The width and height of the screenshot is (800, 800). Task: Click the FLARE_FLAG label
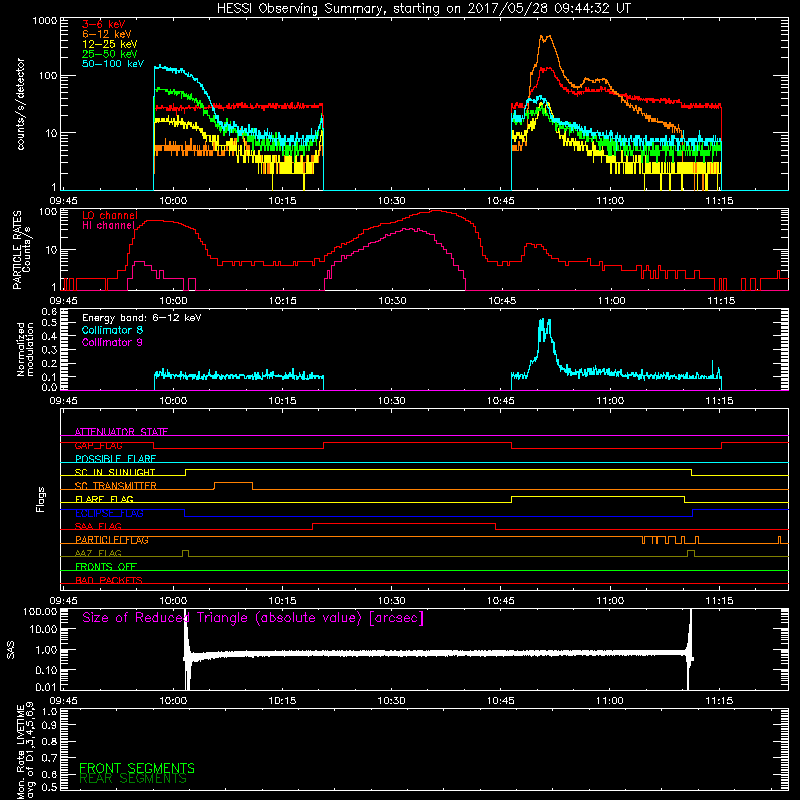coord(104,499)
